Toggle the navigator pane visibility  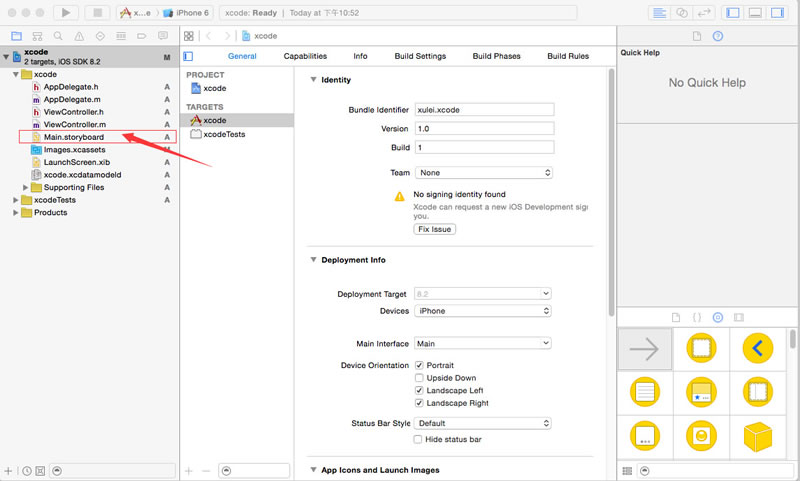coord(733,13)
